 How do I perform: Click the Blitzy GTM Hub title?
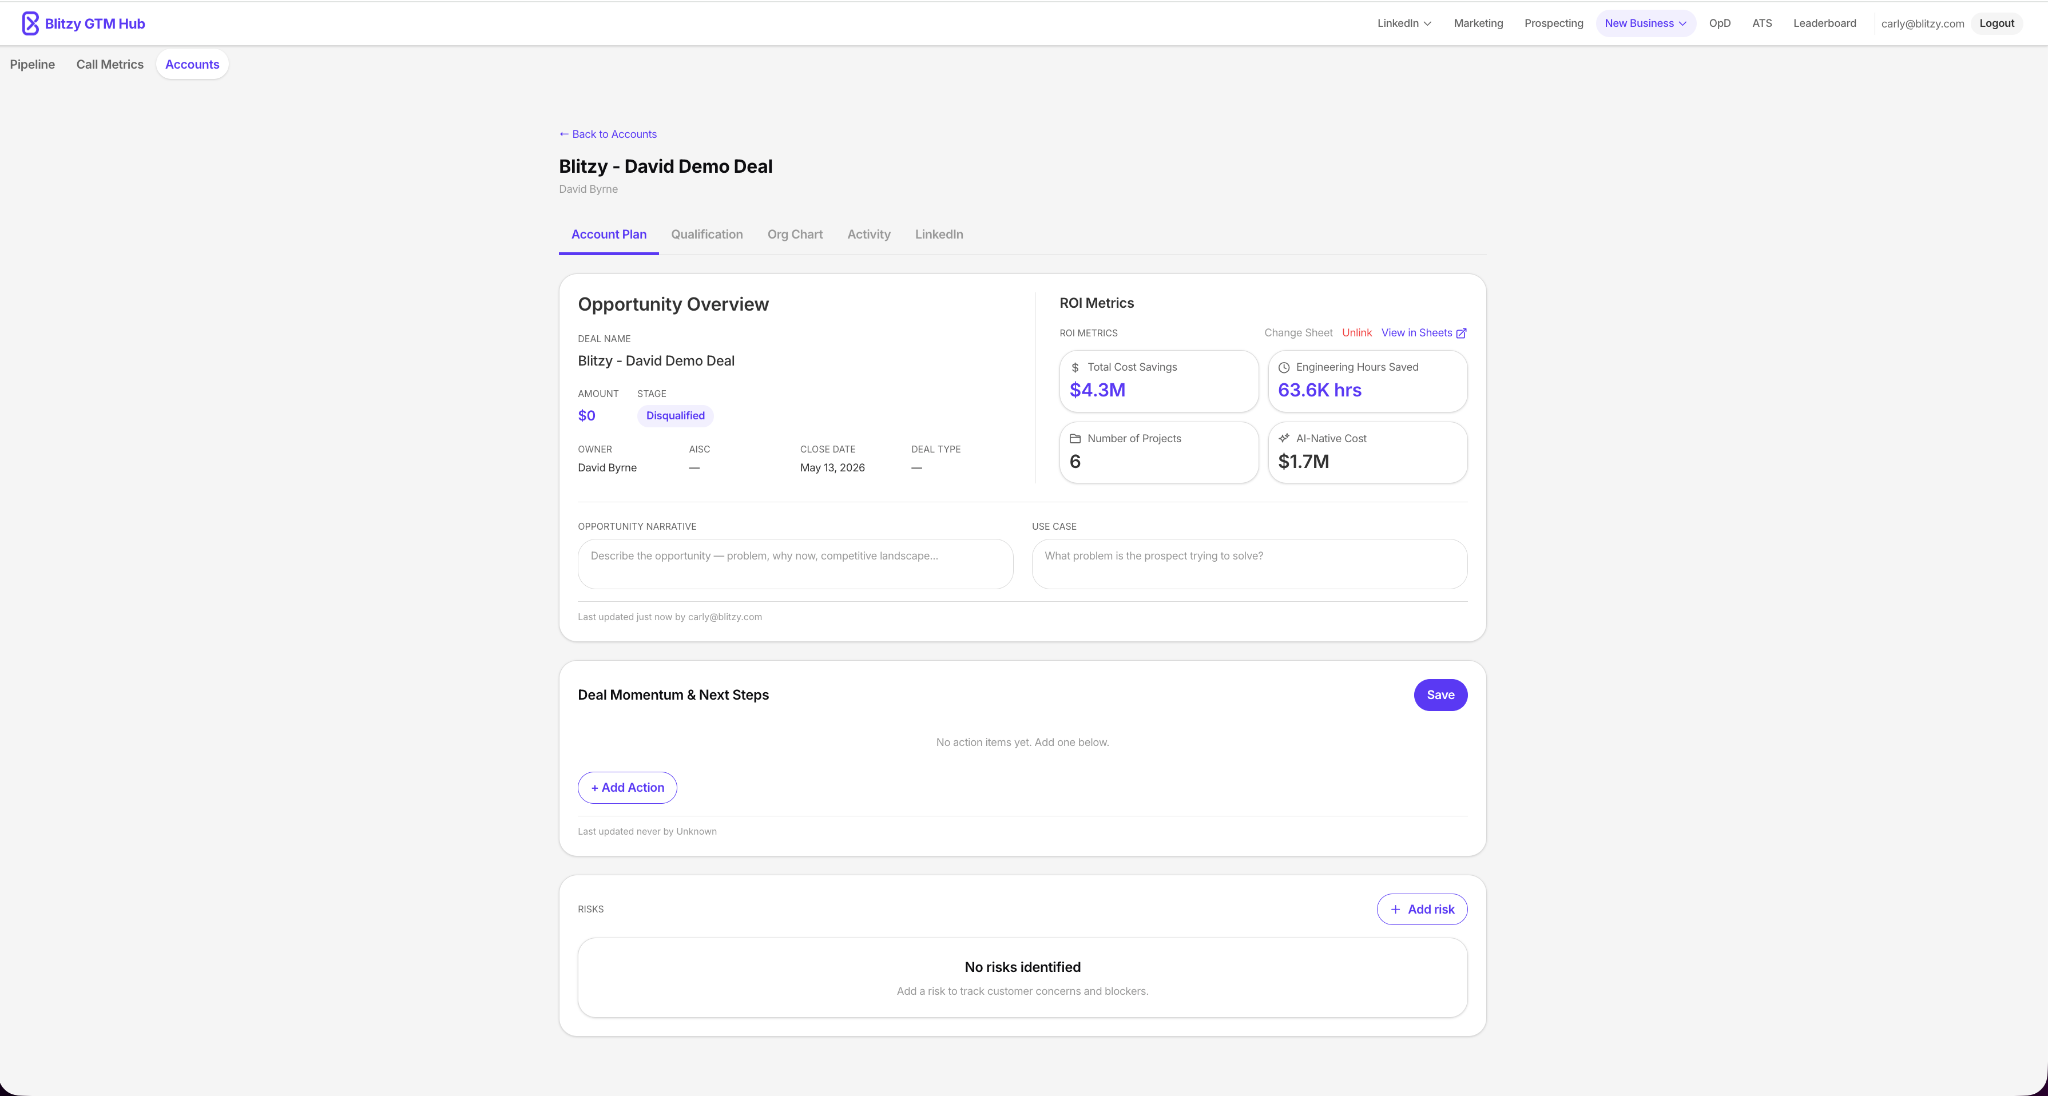point(95,24)
